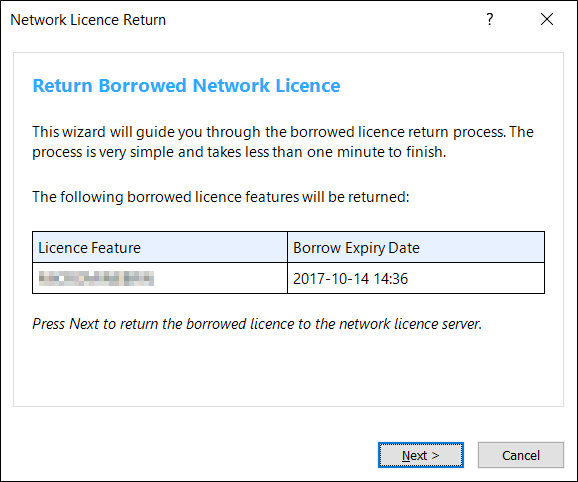
Task: Close the Network Licence Return dialog
Action: (x=547, y=19)
